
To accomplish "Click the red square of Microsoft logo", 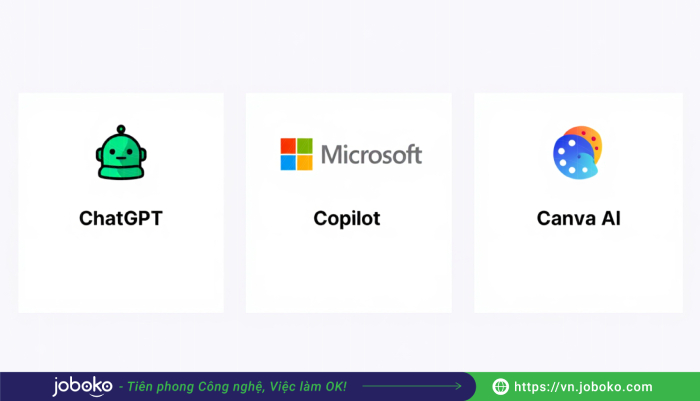I will (x=288, y=146).
